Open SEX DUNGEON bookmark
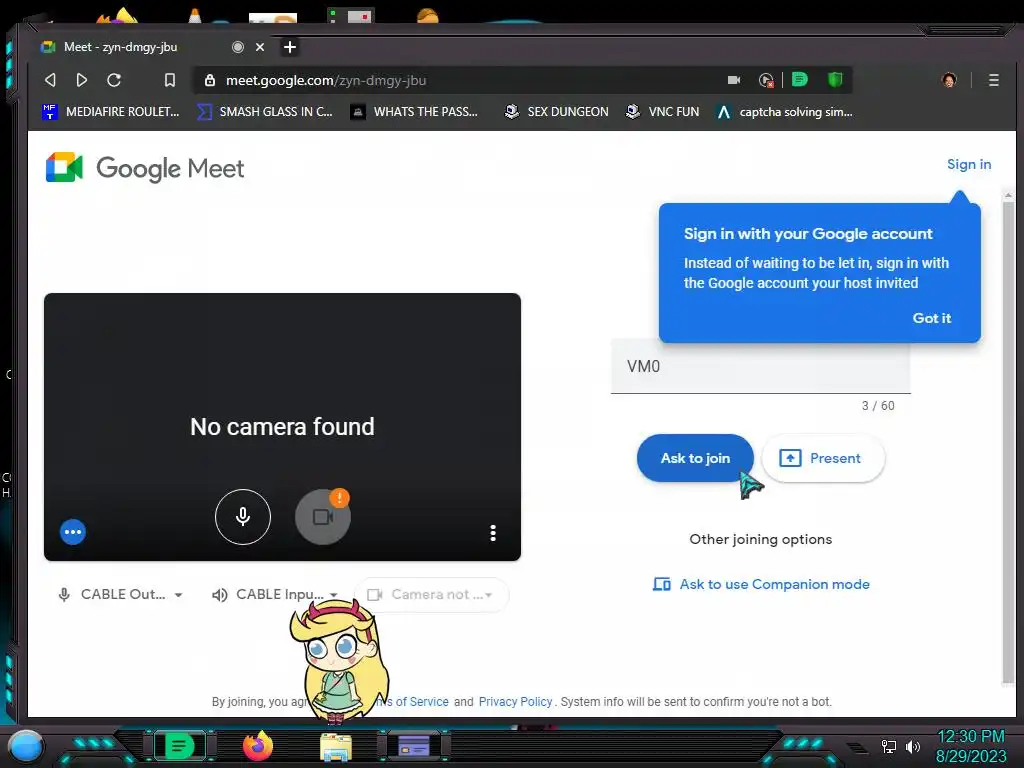The height and width of the screenshot is (768, 1024). coord(556,112)
